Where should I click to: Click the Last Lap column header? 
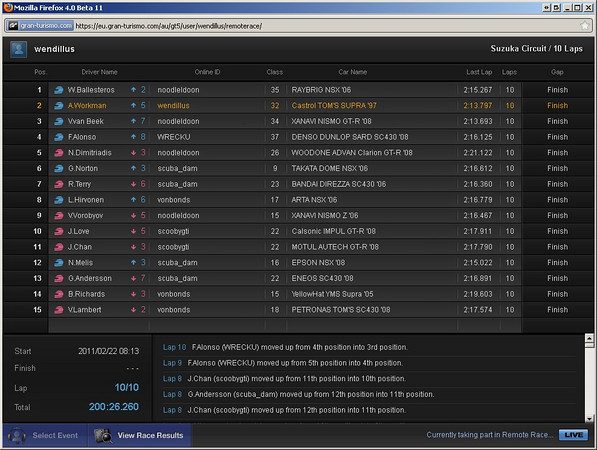point(479,72)
